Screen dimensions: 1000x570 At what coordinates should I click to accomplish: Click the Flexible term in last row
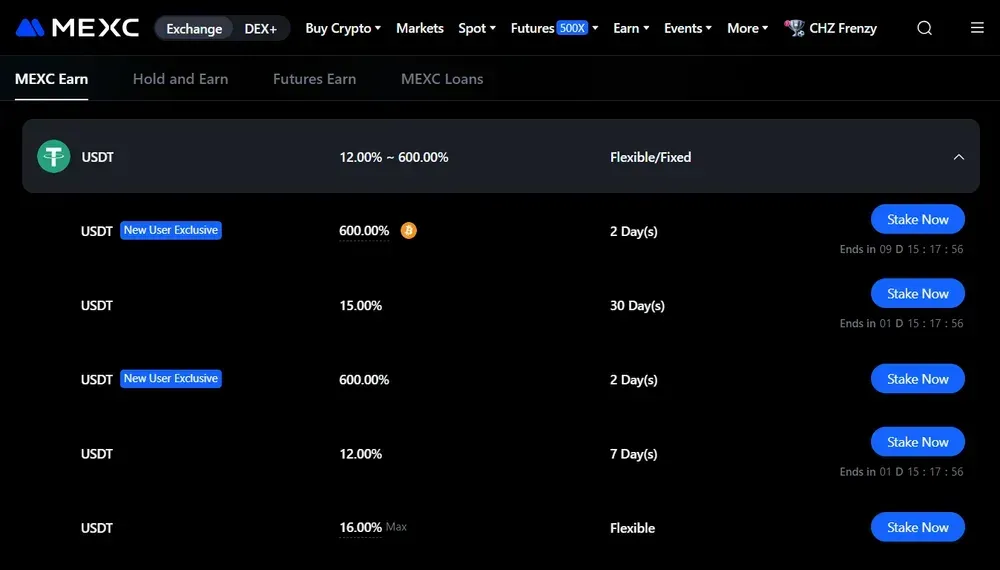pyautogui.click(x=632, y=528)
